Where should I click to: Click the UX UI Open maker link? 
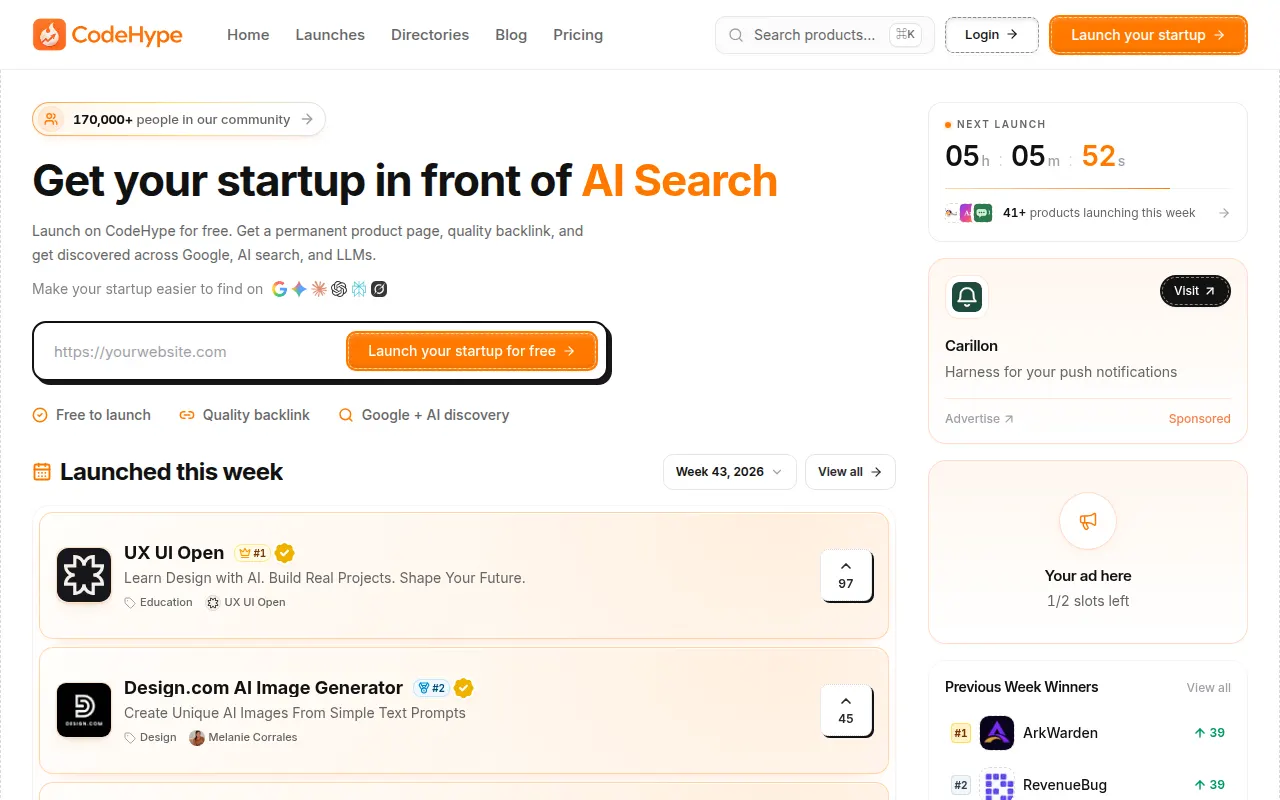click(246, 602)
